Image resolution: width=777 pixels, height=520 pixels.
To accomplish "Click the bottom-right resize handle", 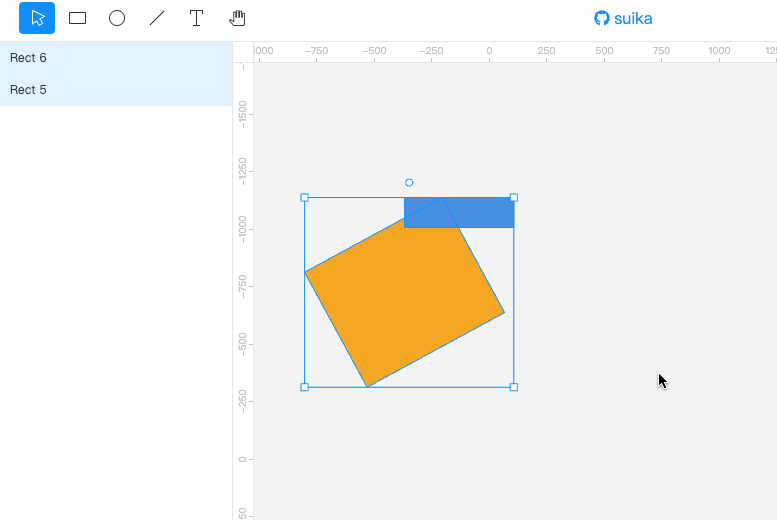I will [514, 387].
